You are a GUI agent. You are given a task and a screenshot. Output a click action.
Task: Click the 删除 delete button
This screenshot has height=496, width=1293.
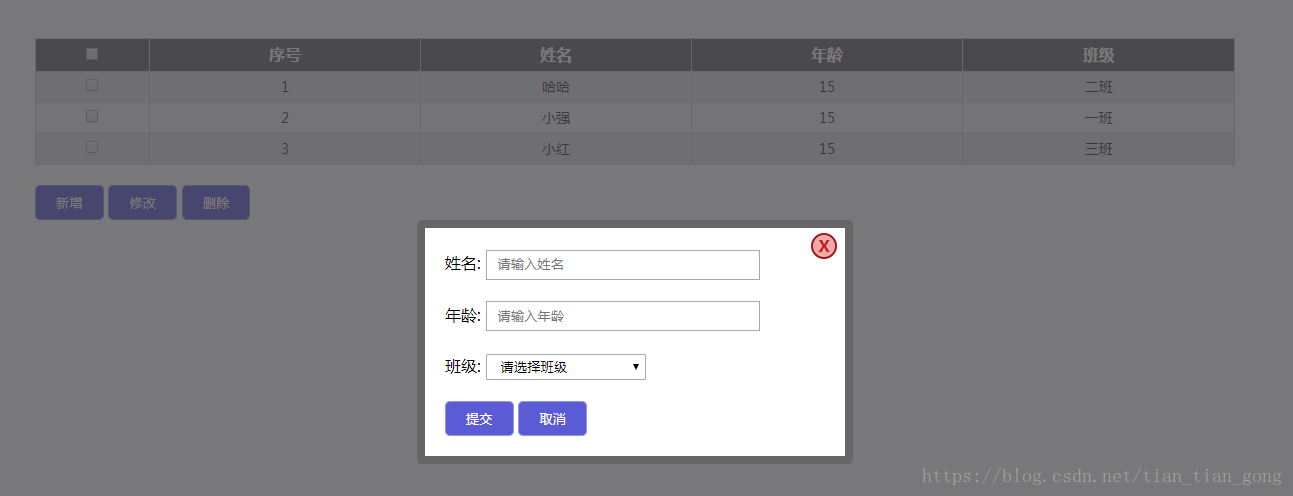pyautogui.click(x=216, y=203)
